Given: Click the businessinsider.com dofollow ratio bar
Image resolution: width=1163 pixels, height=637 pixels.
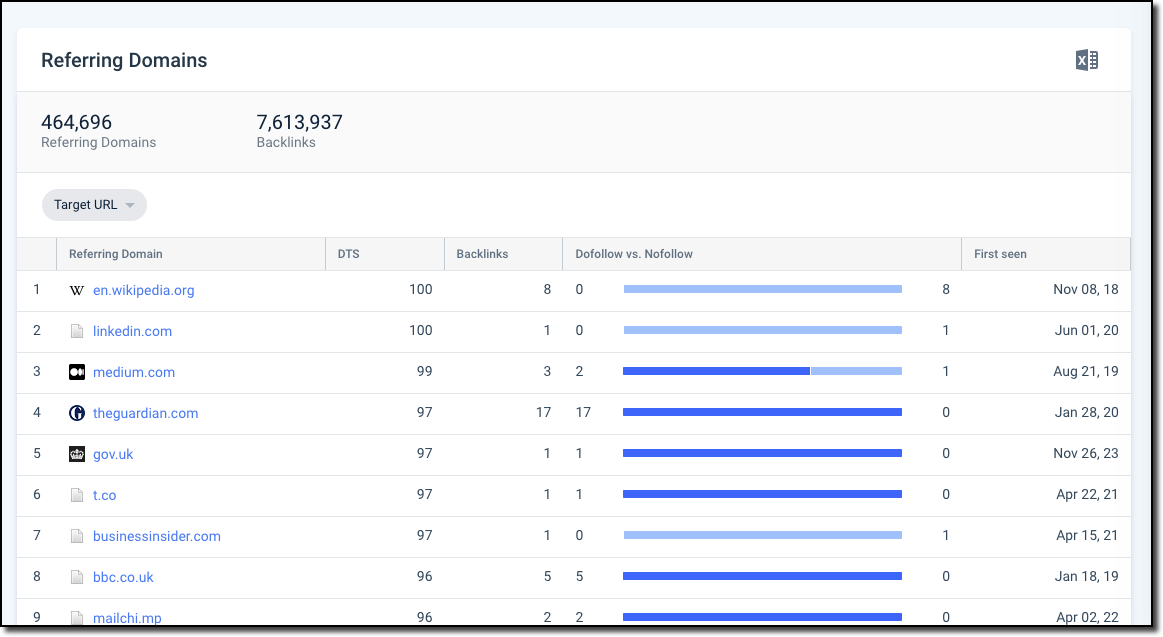Looking at the screenshot, I should (762, 535).
